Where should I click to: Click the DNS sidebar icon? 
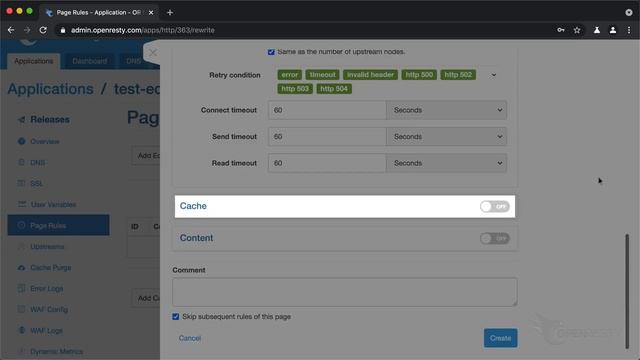click(22, 162)
